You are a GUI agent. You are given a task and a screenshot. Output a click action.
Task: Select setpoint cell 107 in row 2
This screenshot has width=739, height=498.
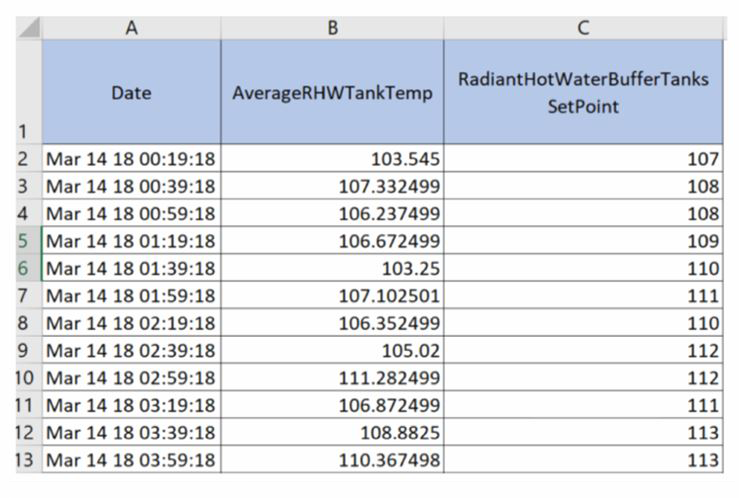[583, 158]
